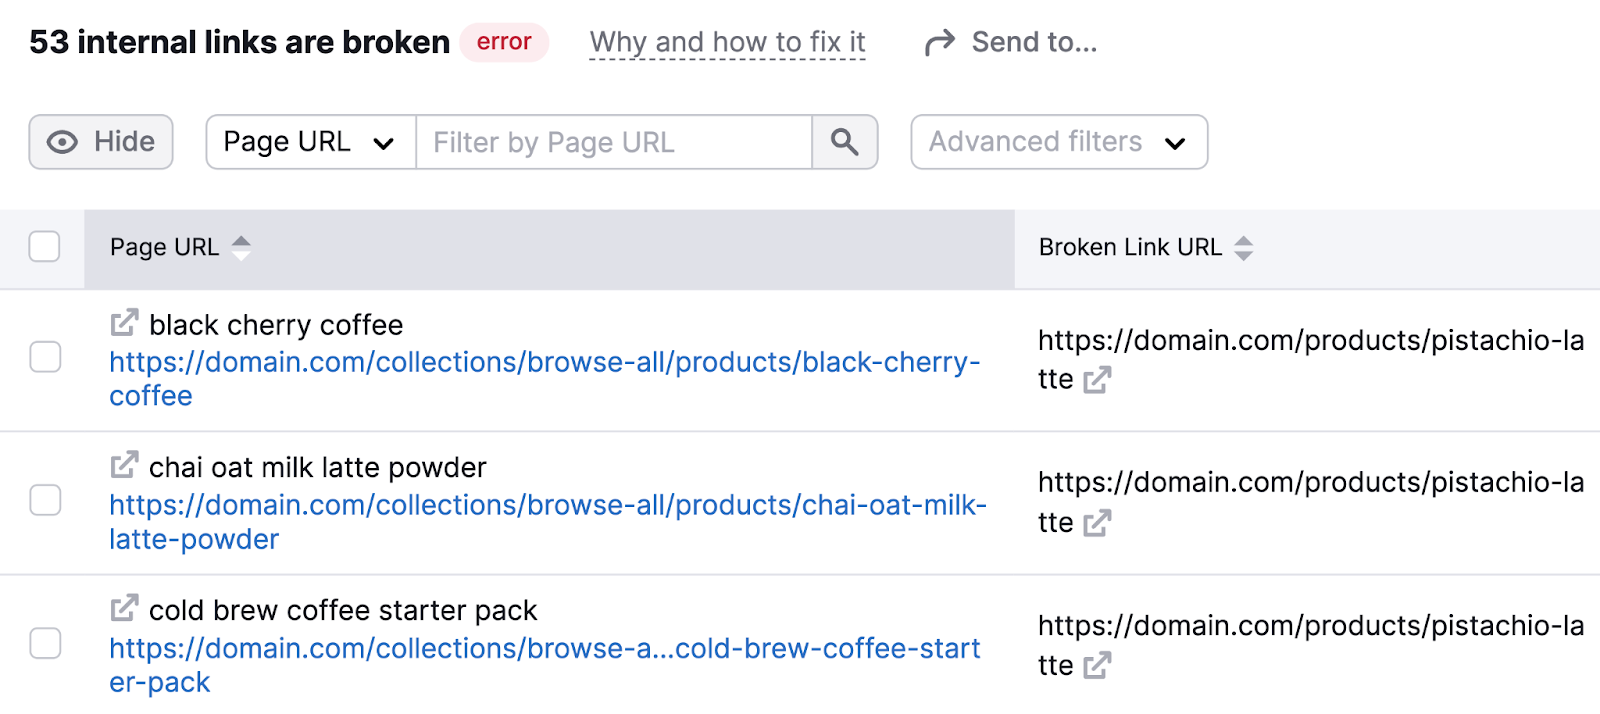1600x714 pixels.
Task: Check the select-all checkbox in the table header
Action: pos(44,247)
